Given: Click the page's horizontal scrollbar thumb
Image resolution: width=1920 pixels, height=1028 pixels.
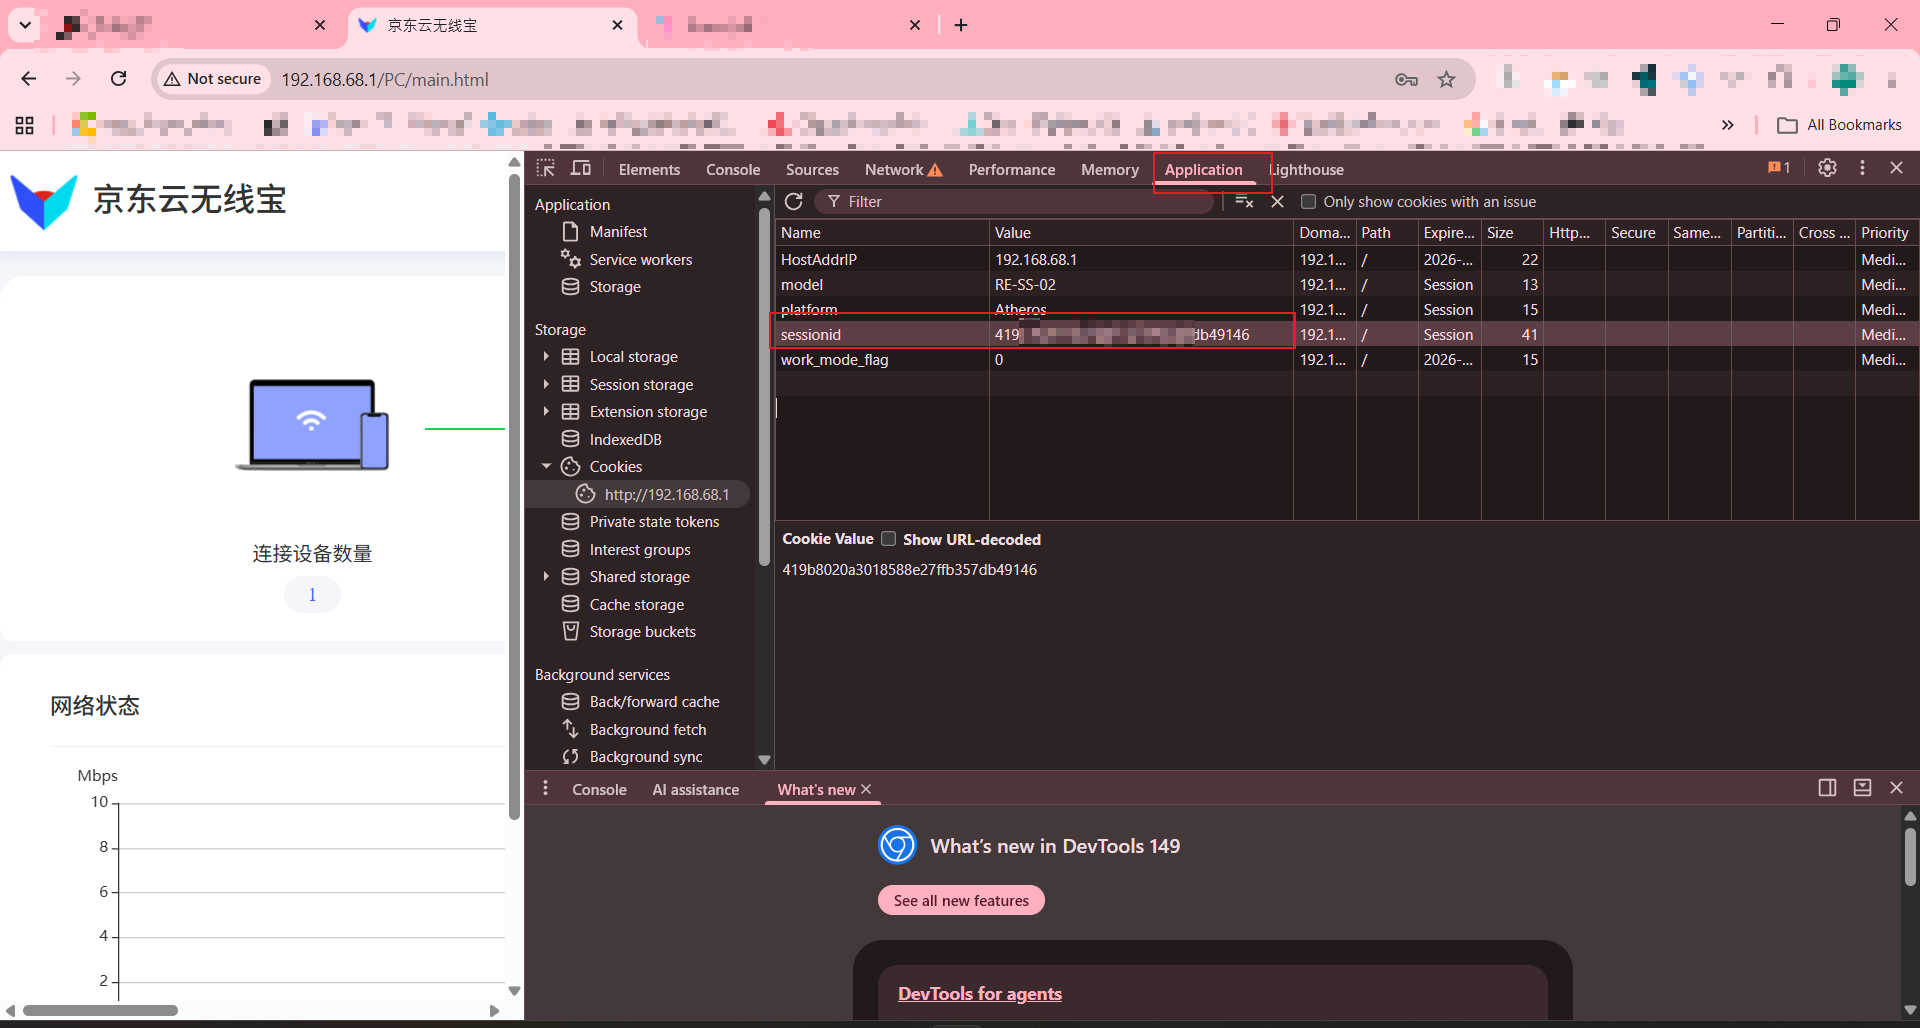Looking at the screenshot, I should tap(100, 1010).
